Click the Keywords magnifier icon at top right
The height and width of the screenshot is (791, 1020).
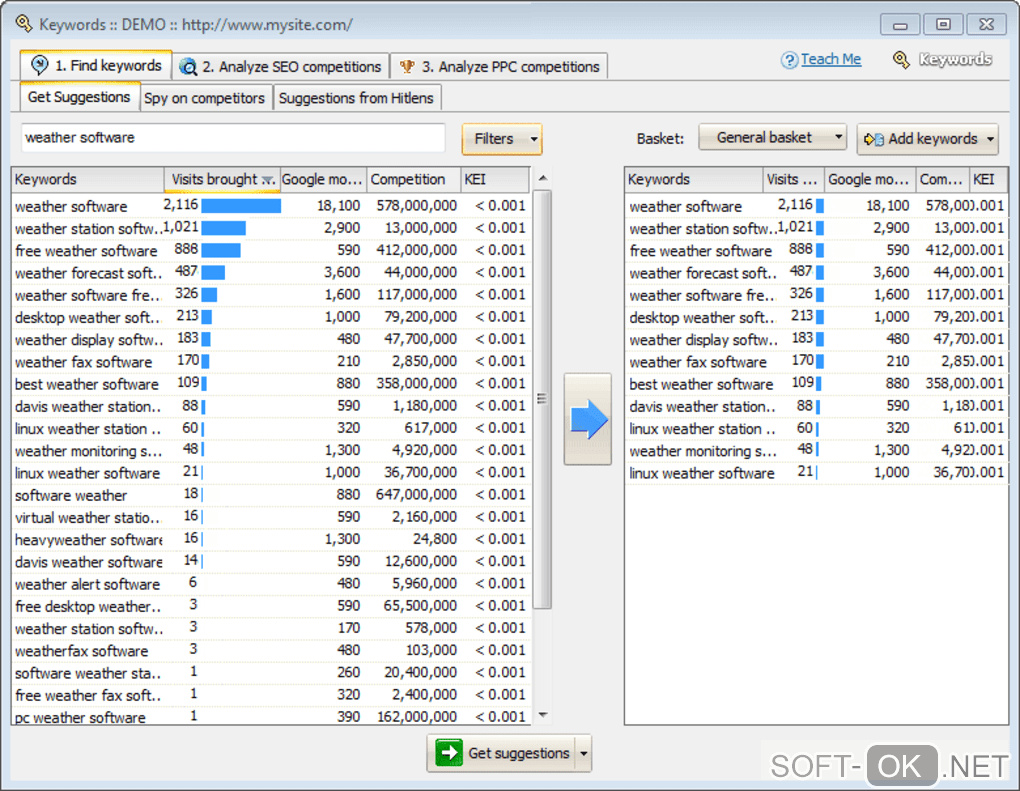[x=901, y=60]
